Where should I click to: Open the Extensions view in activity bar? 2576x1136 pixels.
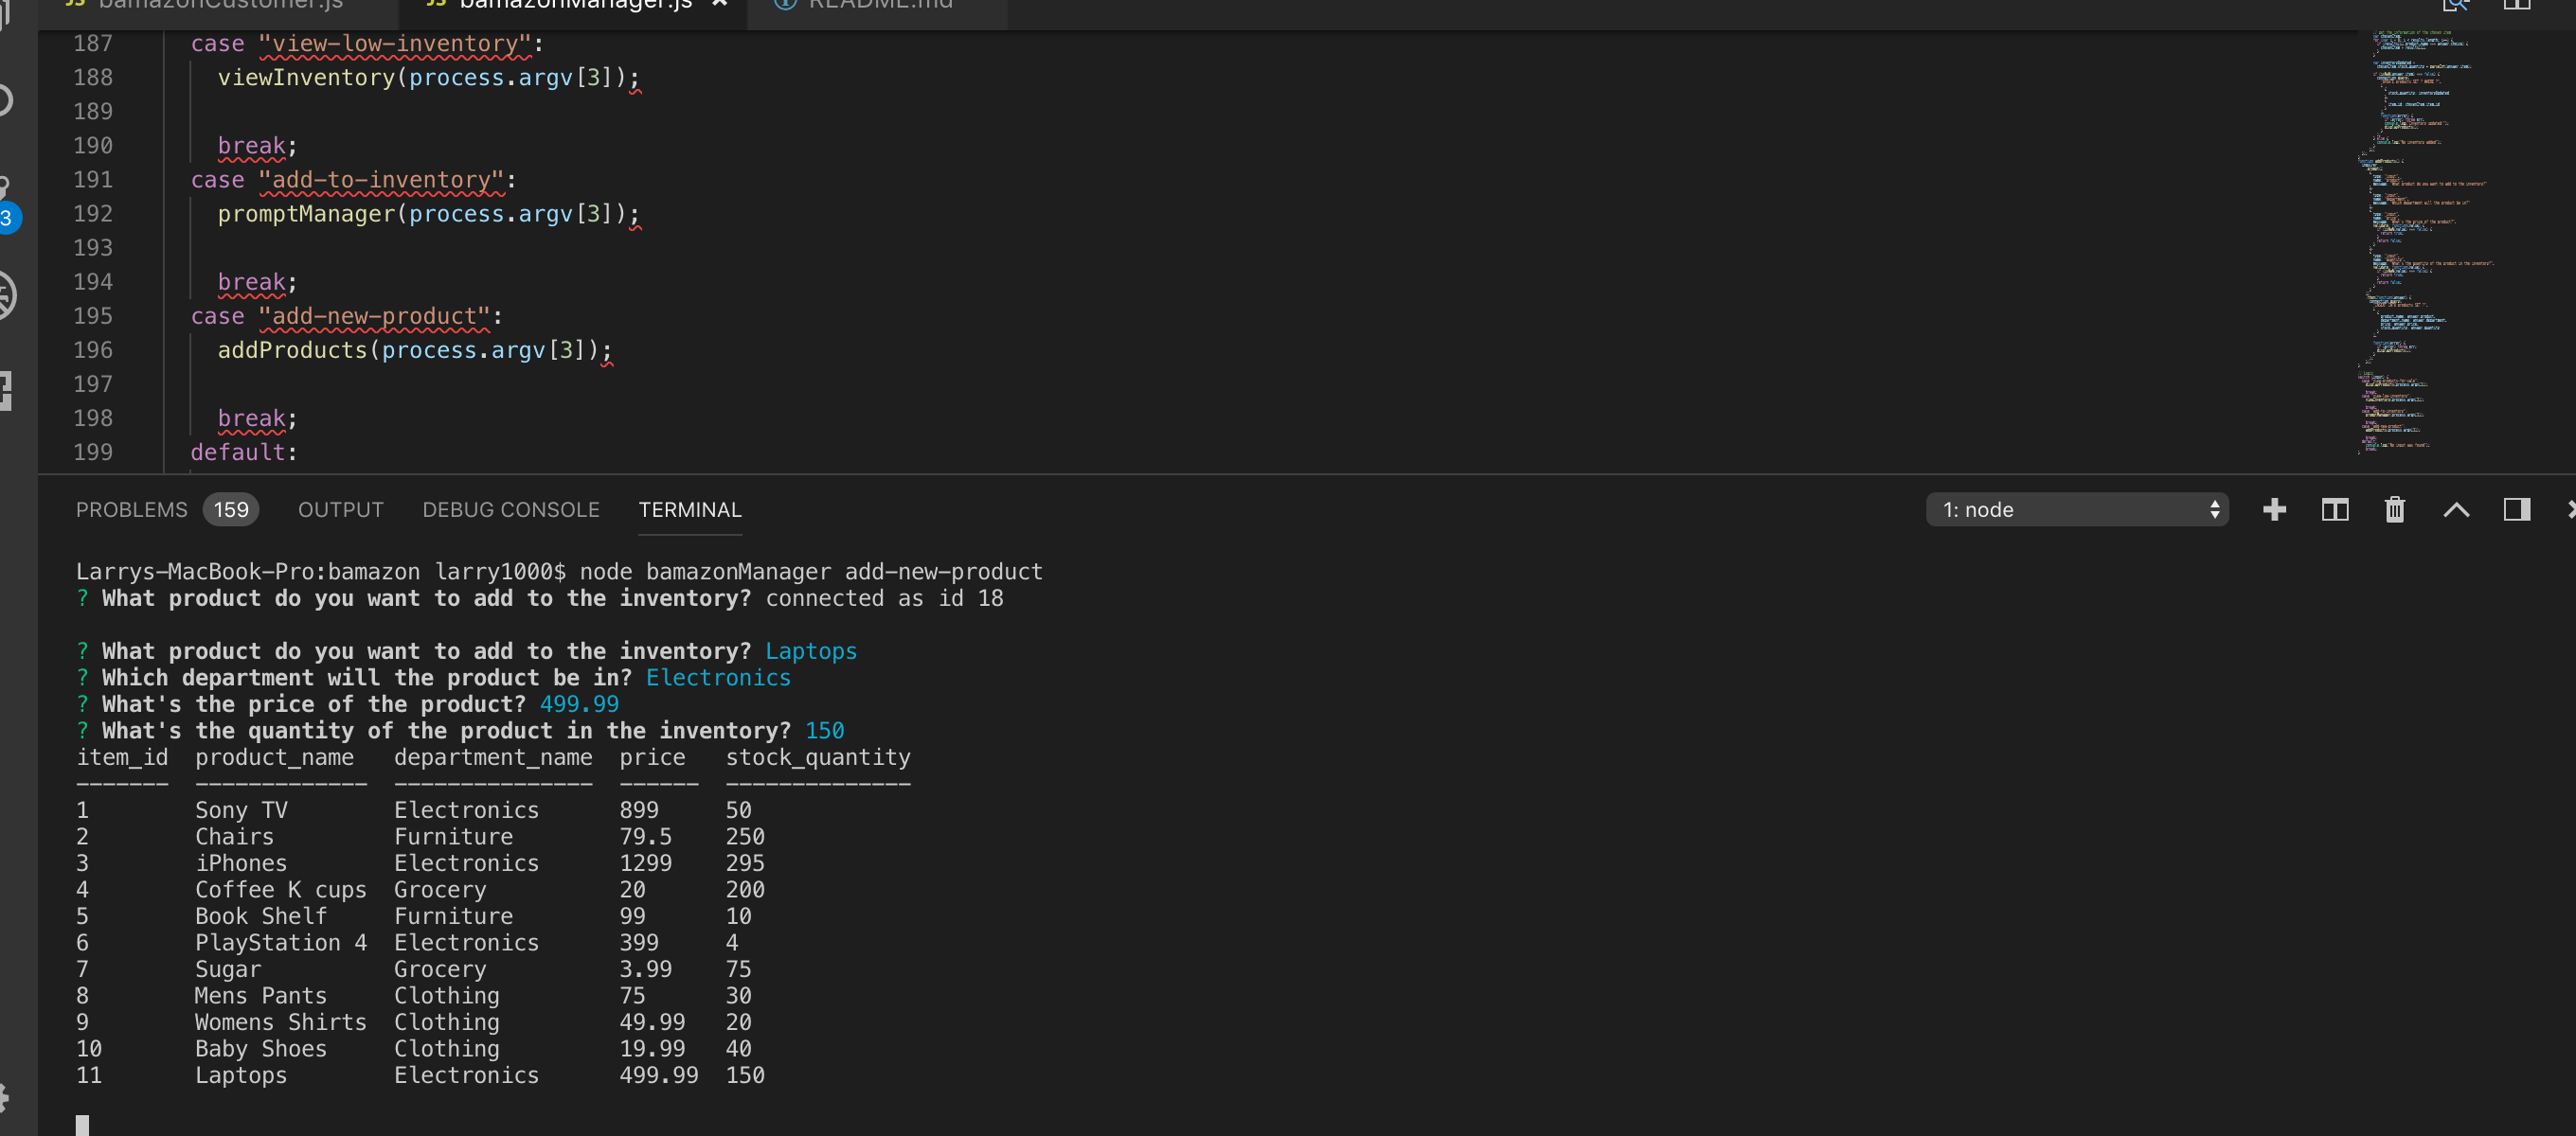coord(6,390)
